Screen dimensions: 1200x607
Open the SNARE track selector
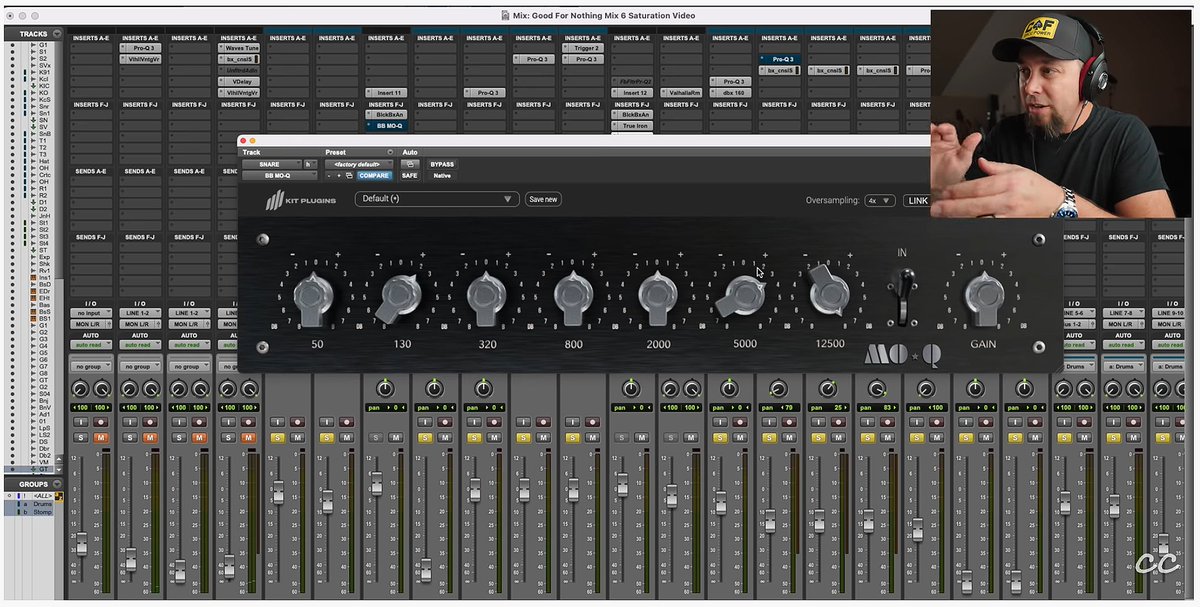(x=271, y=164)
